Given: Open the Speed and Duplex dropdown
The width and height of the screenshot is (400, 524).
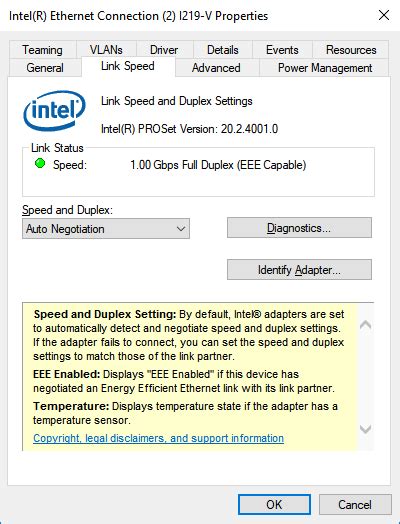Looking at the screenshot, I should 106,229.
